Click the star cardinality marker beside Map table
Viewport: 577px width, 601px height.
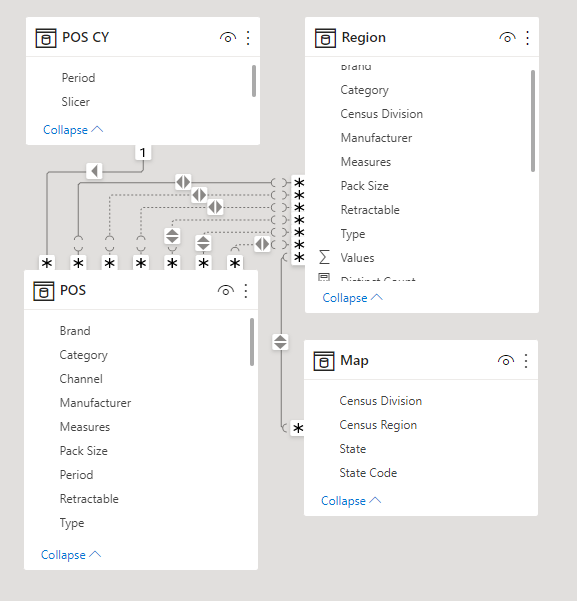point(298,428)
